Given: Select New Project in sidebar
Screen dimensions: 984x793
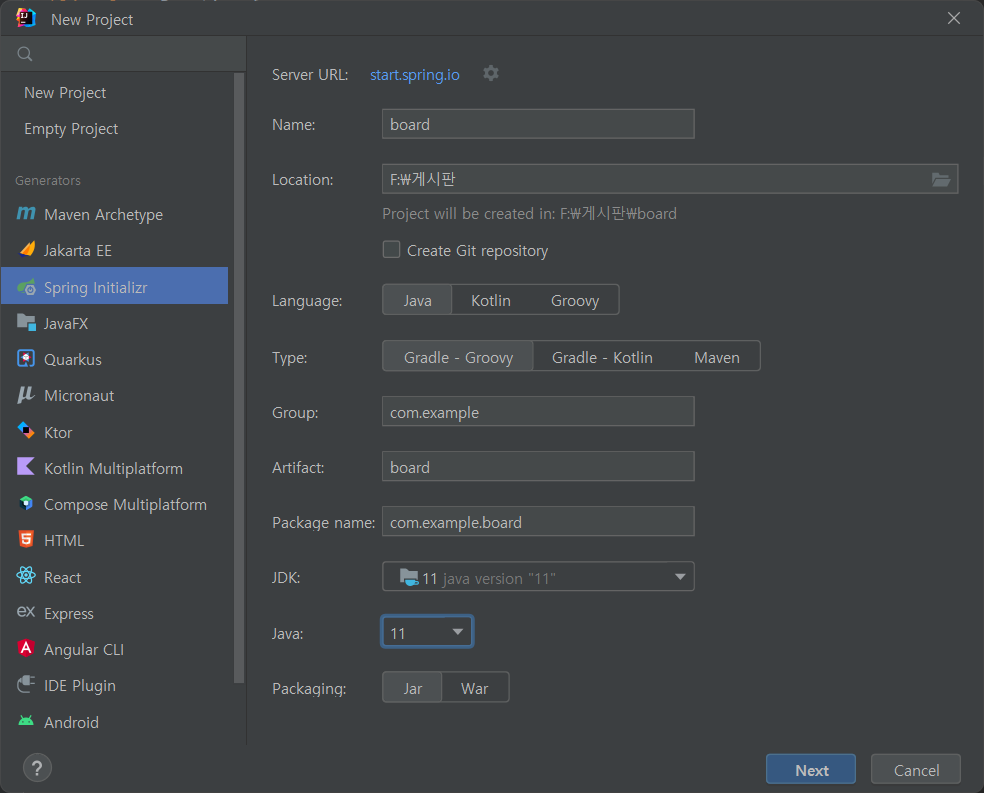Looking at the screenshot, I should pyautogui.click(x=65, y=92).
